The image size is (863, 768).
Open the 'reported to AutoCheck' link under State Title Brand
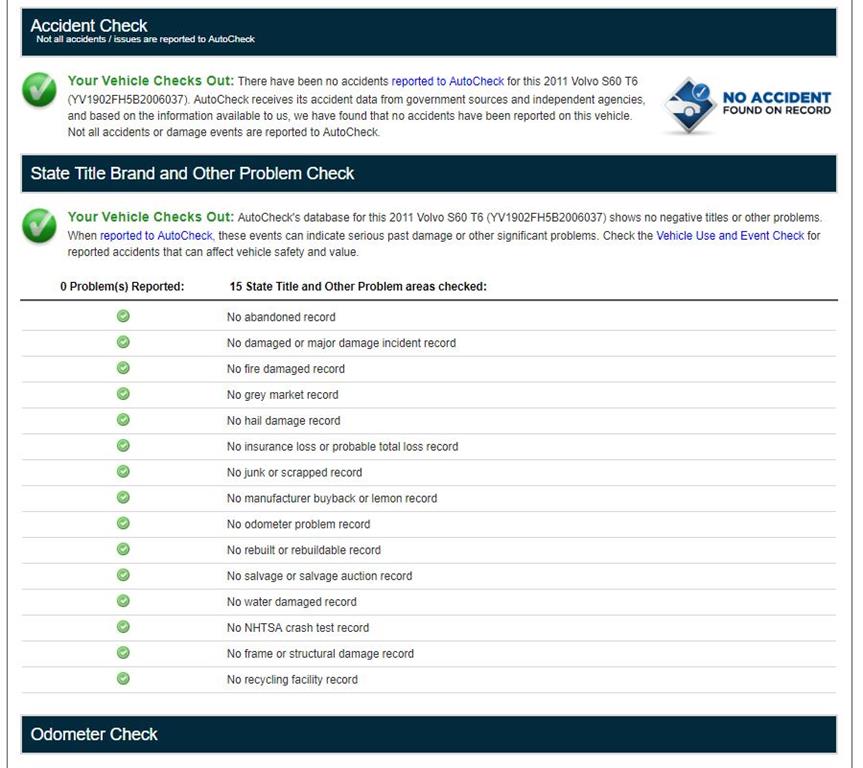tap(156, 236)
